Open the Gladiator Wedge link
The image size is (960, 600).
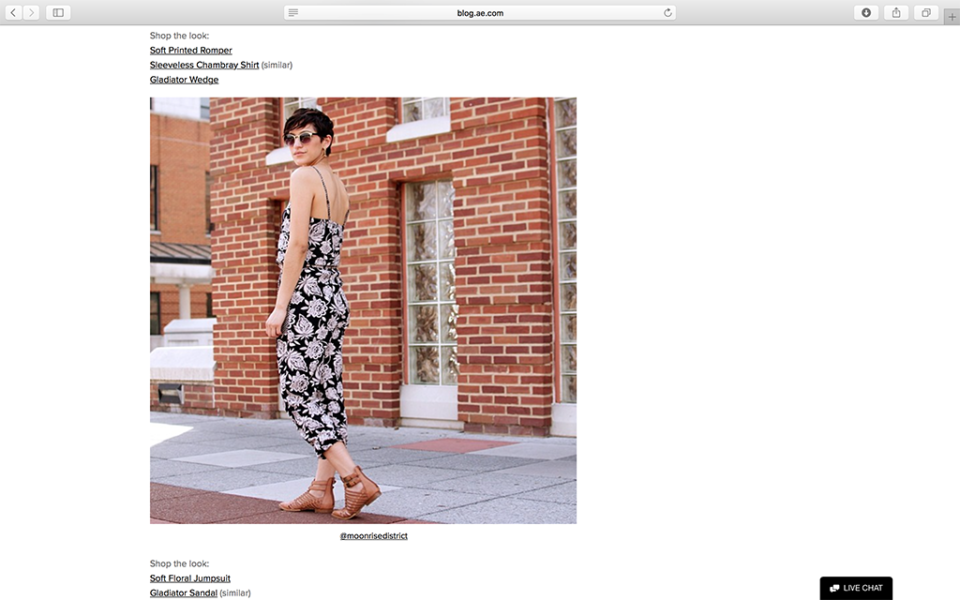pos(184,80)
